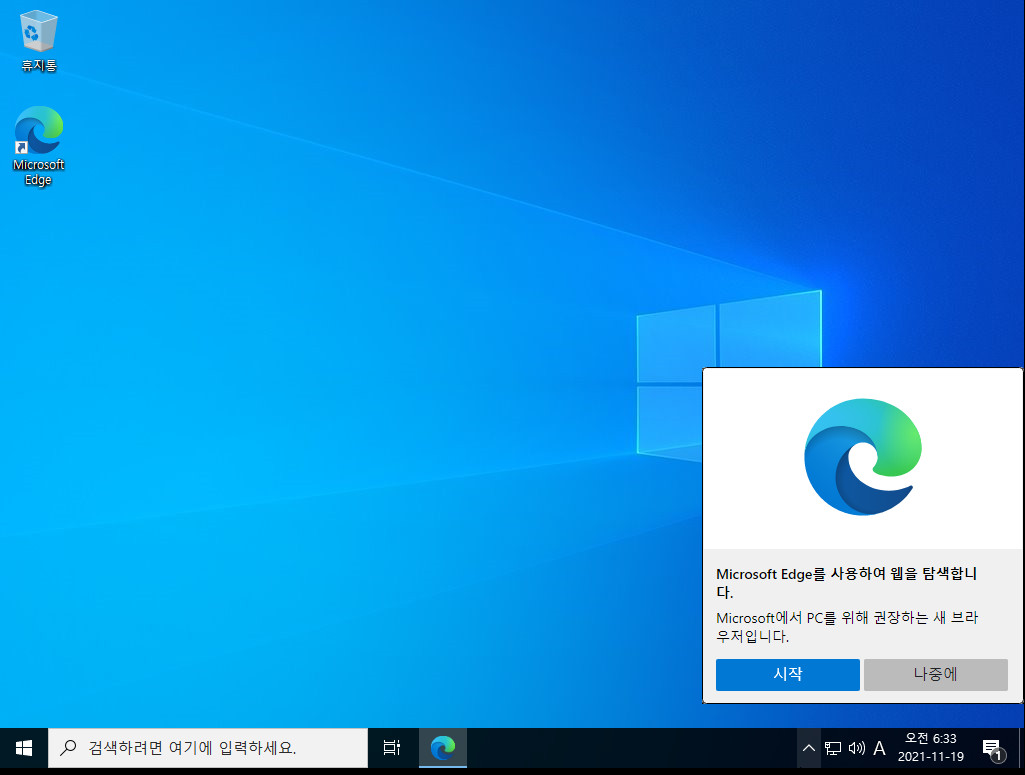This screenshot has height=775, width=1025.
Task: Open Task View on the taskbar
Action: point(390,747)
